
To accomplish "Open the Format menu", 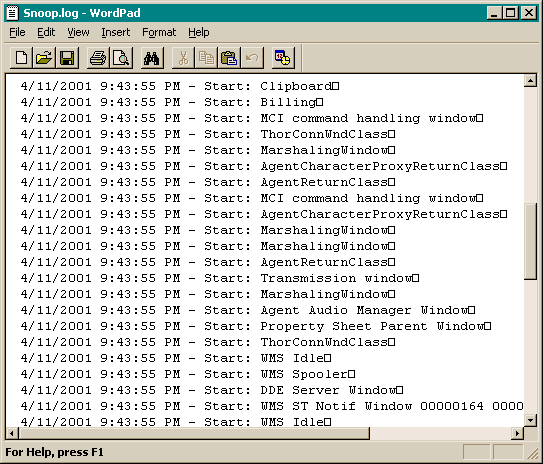I will [x=159, y=32].
